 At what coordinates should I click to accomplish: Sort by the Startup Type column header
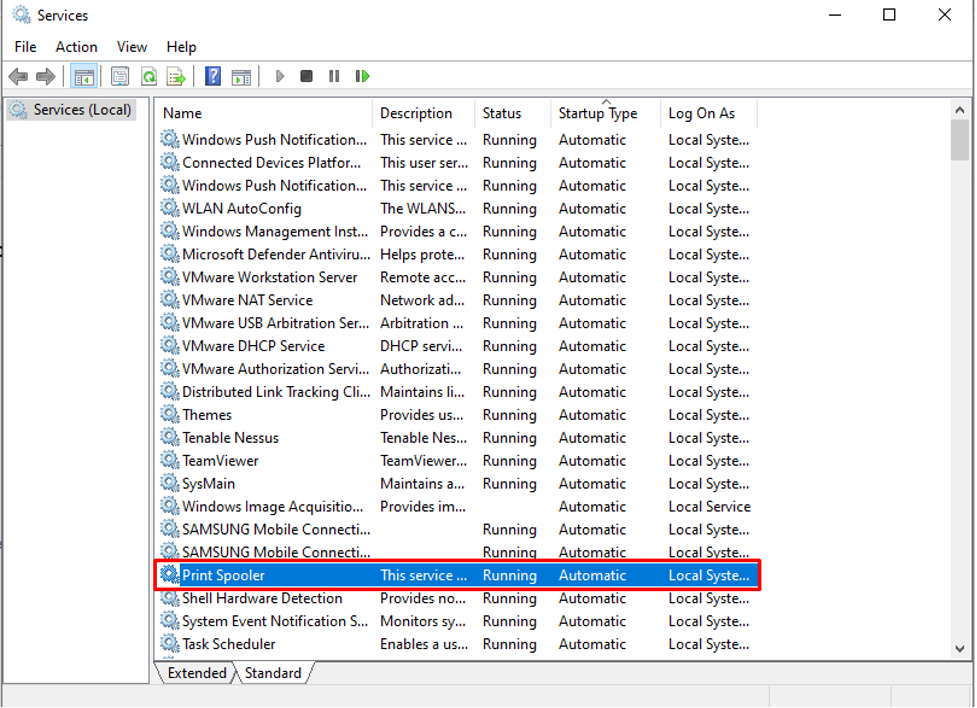(x=606, y=113)
